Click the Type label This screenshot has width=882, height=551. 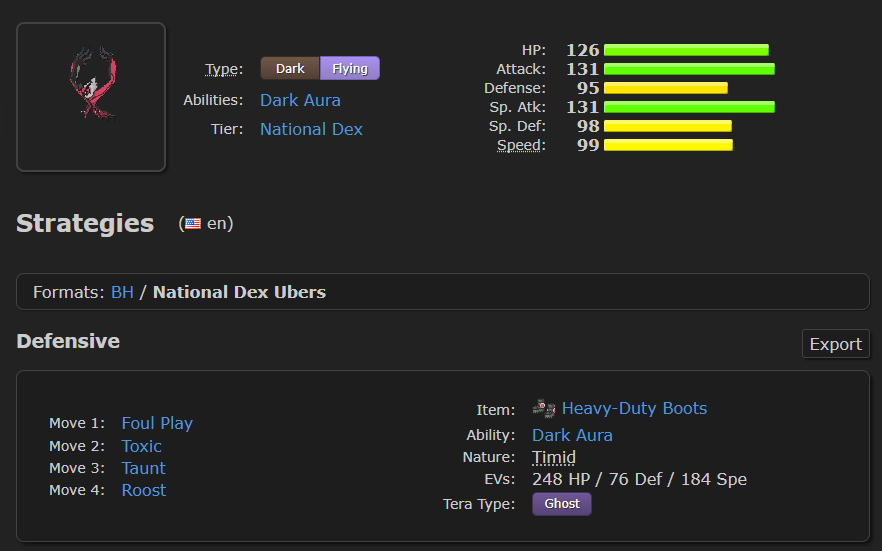[x=224, y=69]
